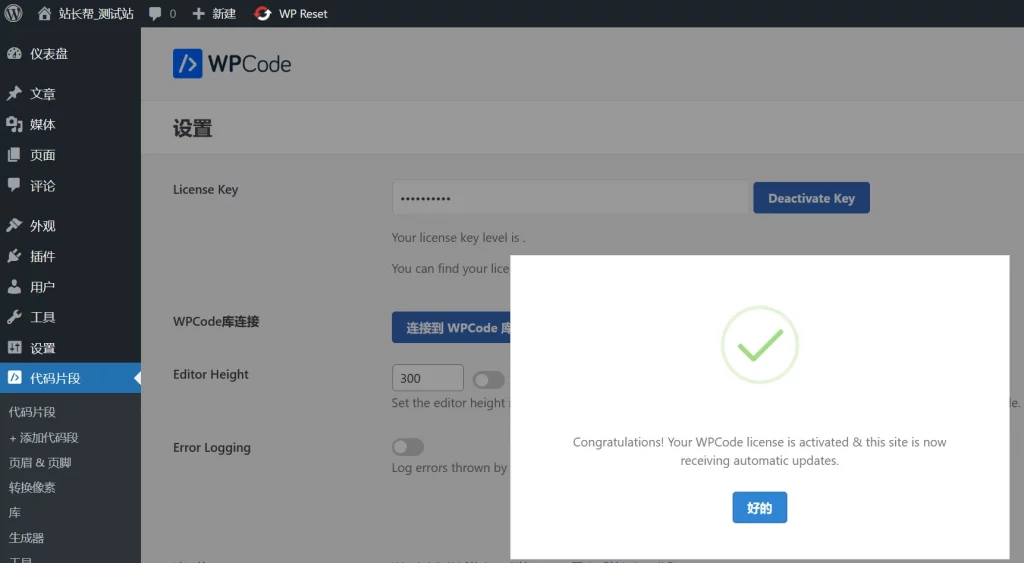The height and width of the screenshot is (563, 1024).
Task: Select 添加代码段 submenu item
Action: (44, 438)
